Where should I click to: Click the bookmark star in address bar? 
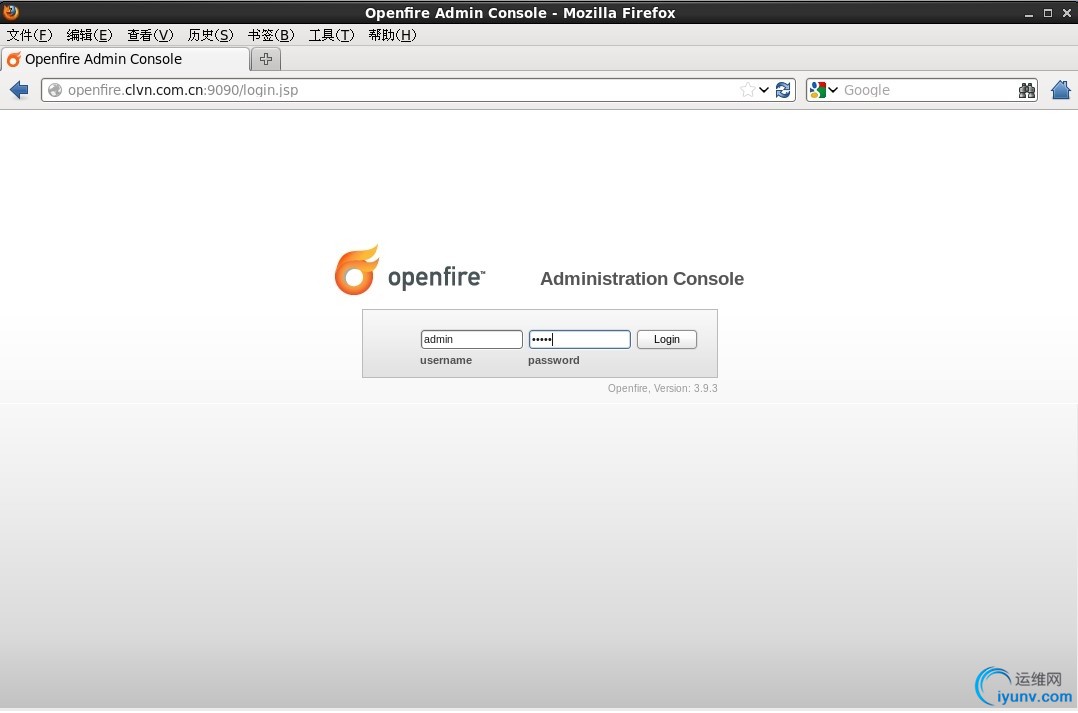click(x=747, y=89)
